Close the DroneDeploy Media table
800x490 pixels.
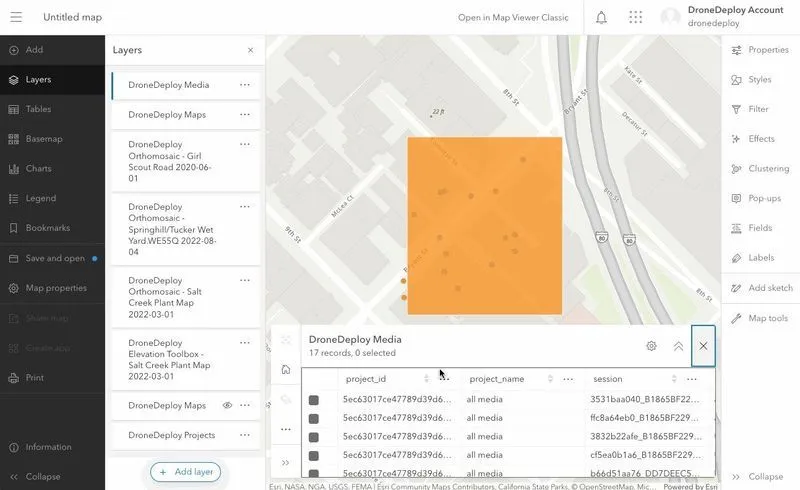click(x=703, y=346)
